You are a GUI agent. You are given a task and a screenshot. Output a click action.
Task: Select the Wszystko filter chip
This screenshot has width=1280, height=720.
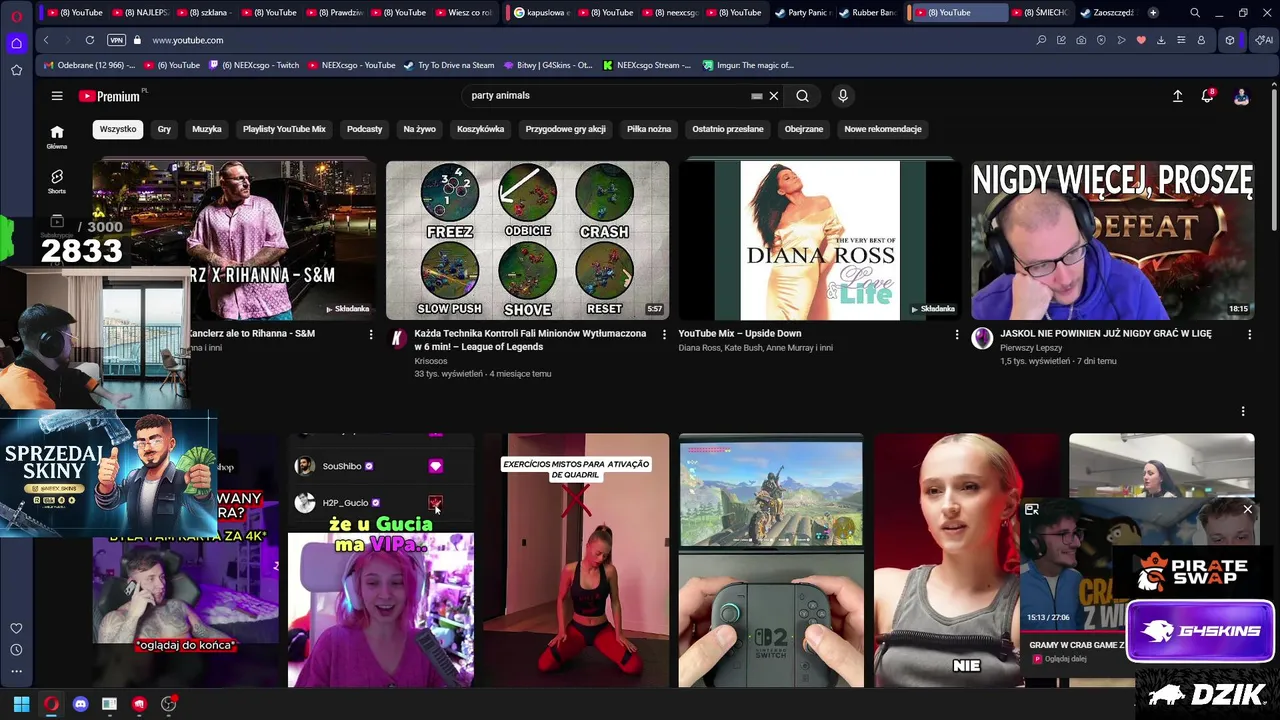tap(118, 129)
